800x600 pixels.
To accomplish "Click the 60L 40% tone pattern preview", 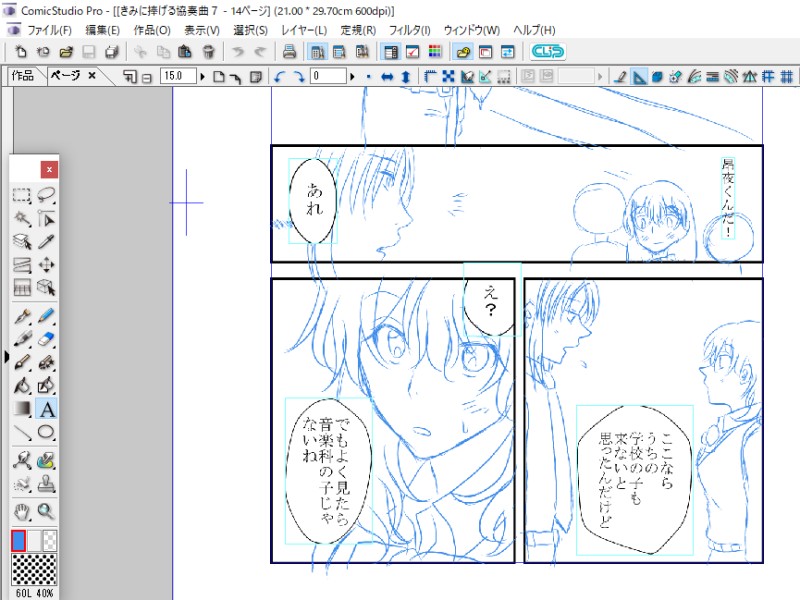I will (34, 569).
